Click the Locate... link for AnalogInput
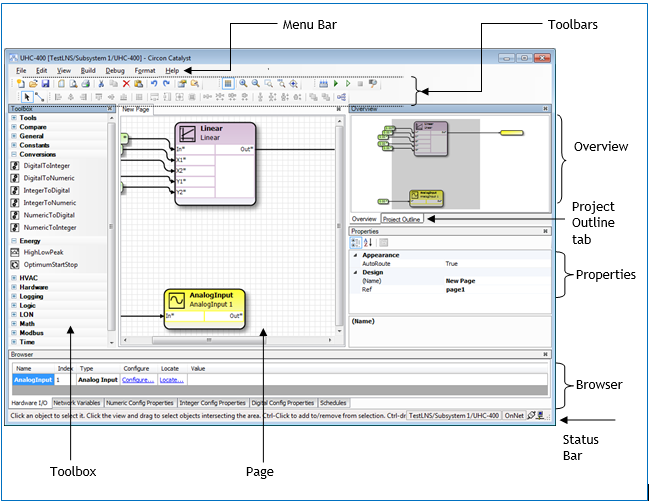Viewport: 649px width, 503px height. (171, 380)
